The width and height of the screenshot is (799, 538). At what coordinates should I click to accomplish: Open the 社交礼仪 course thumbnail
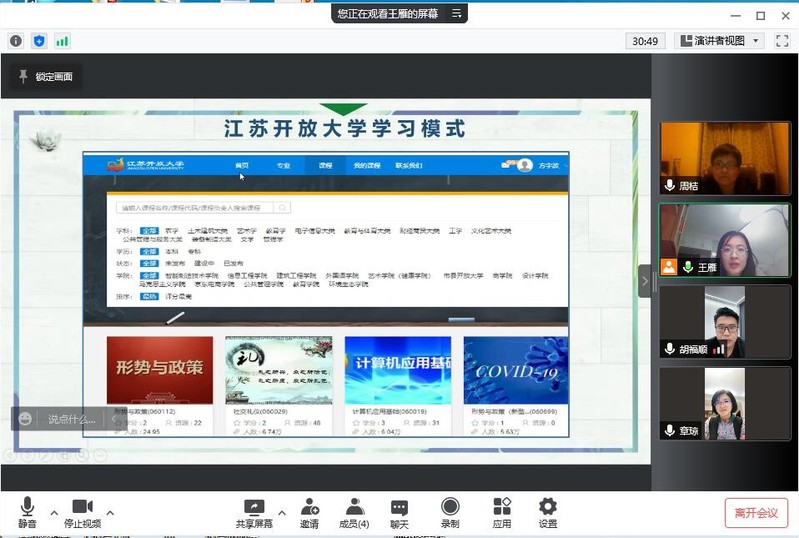pos(279,370)
